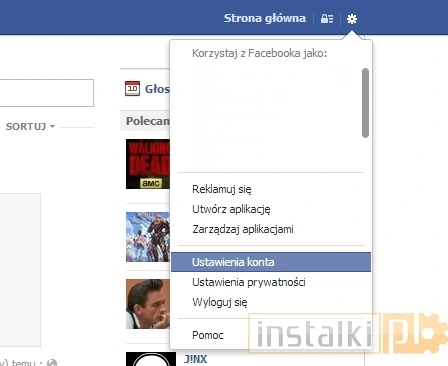The height and width of the screenshot is (366, 448).
Task: Open the privacy shortcuts lock icon
Action: point(327,19)
